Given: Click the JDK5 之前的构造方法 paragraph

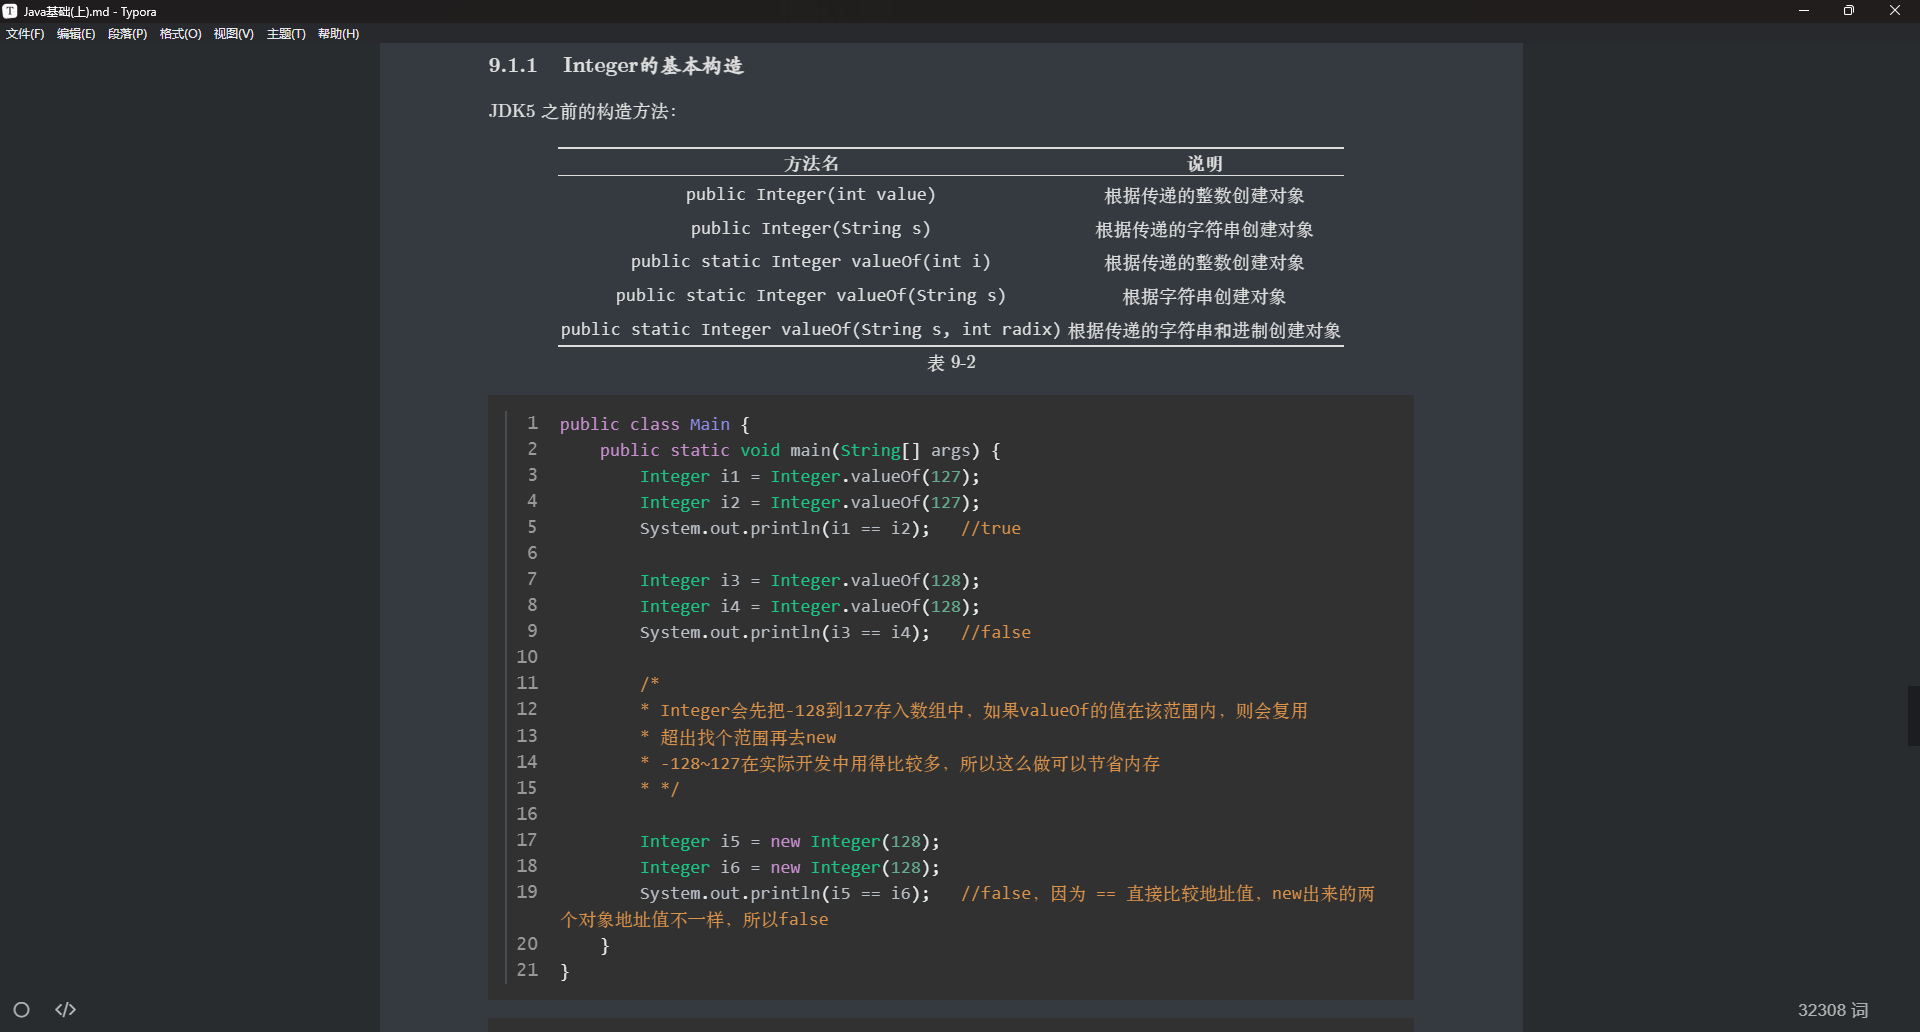Looking at the screenshot, I should [x=582, y=112].
